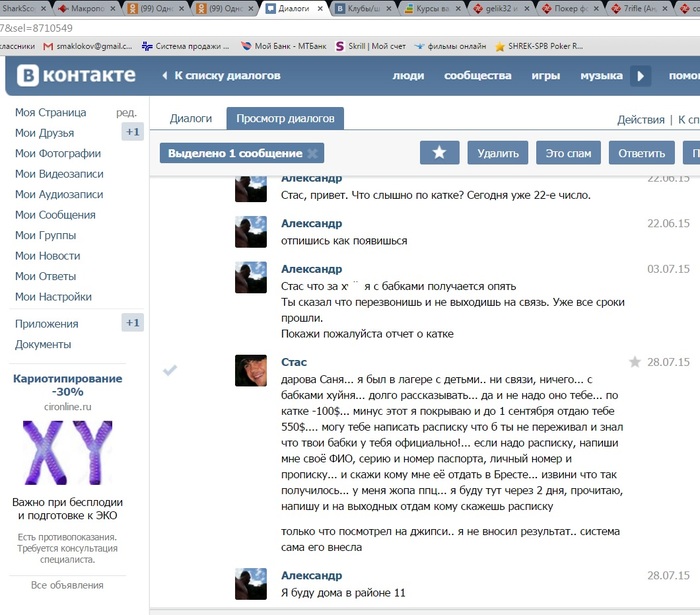The image size is (700, 615).
Task: Open the Система продажи bookmark
Action: pyautogui.click(x=186, y=46)
